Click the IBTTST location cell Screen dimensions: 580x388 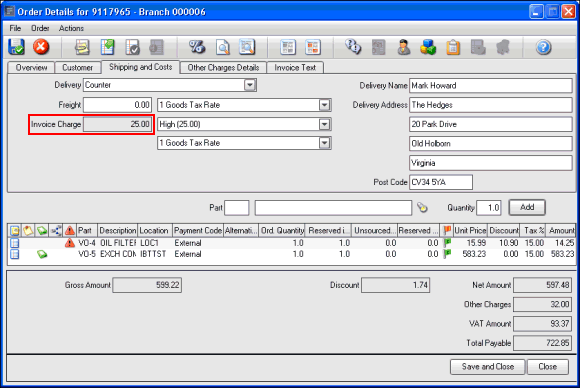(x=153, y=254)
